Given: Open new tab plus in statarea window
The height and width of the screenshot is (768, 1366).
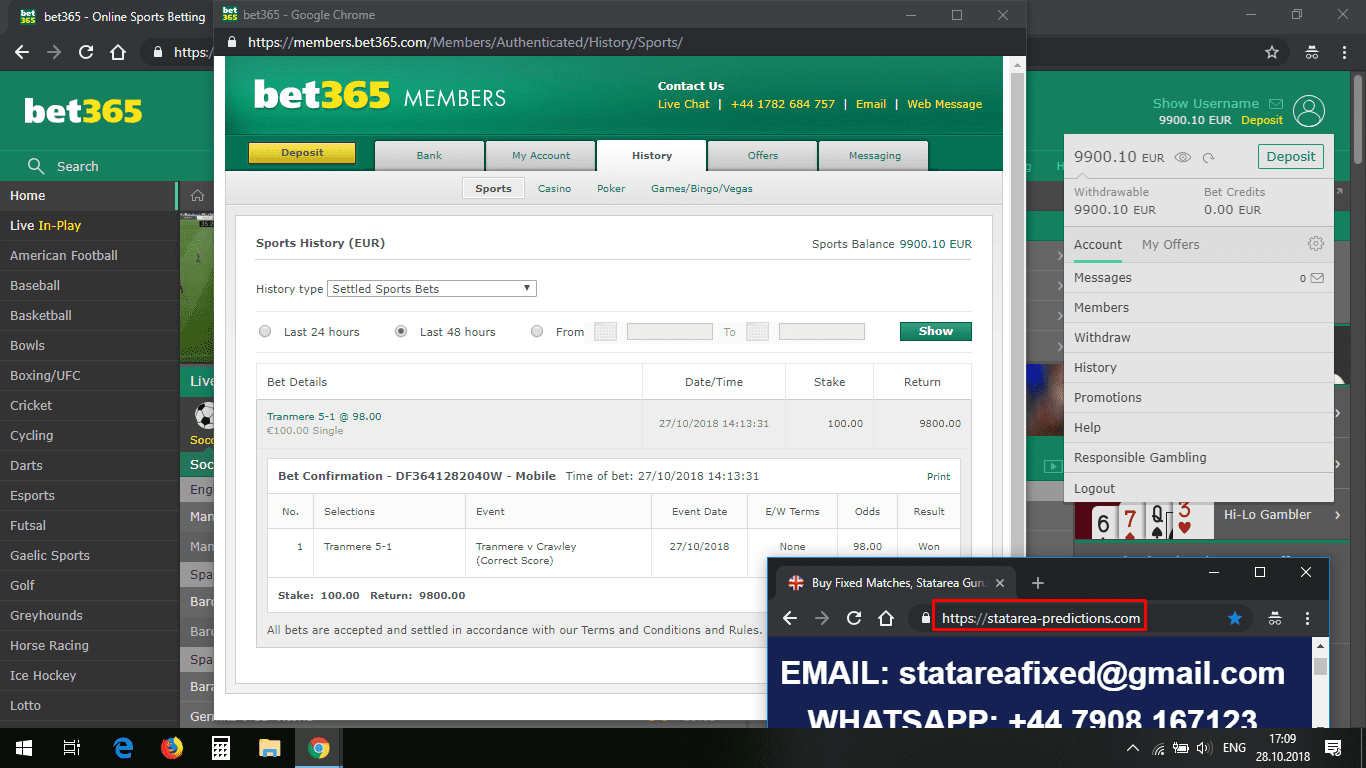Looking at the screenshot, I should 1038,583.
